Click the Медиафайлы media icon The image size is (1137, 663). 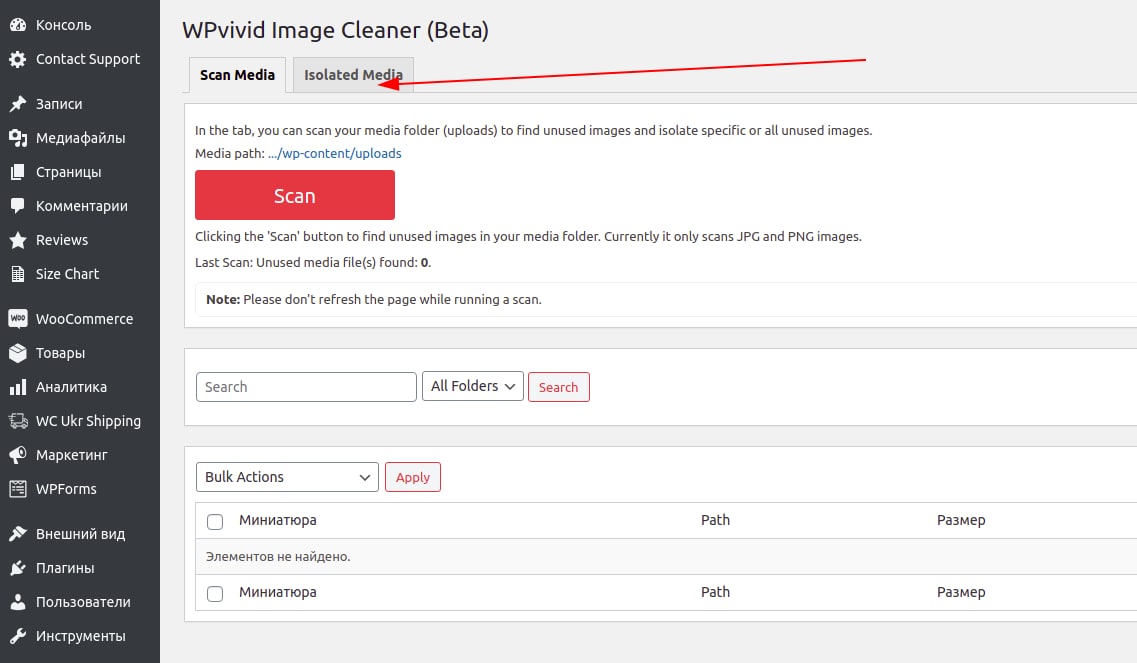click(x=18, y=138)
